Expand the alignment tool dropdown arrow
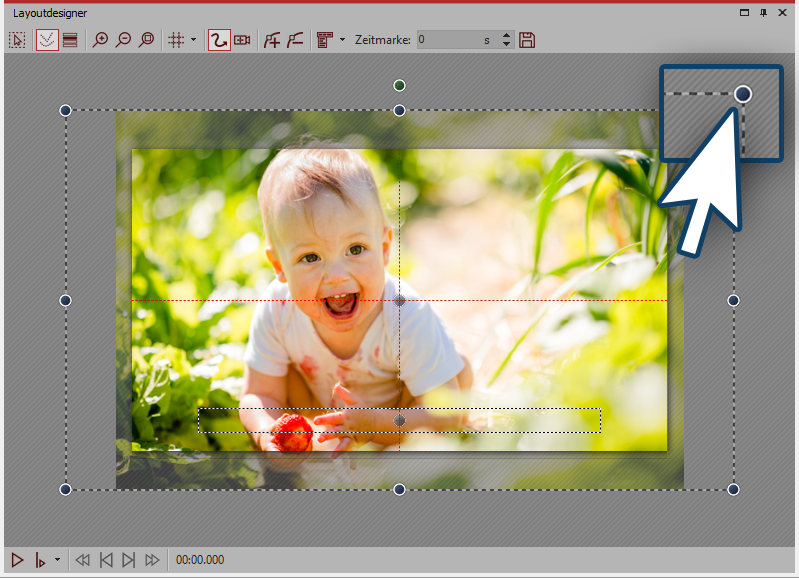This screenshot has width=799, height=578. [x=343, y=40]
